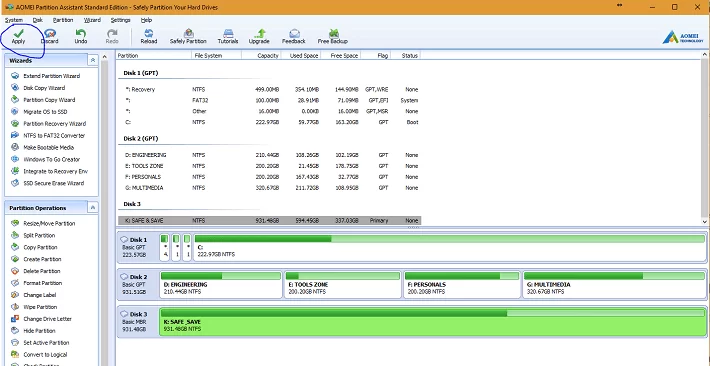Click the Discard toolbar icon
The width and height of the screenshot is (710, 366).
pyautogui.click(x=49, y=36)
